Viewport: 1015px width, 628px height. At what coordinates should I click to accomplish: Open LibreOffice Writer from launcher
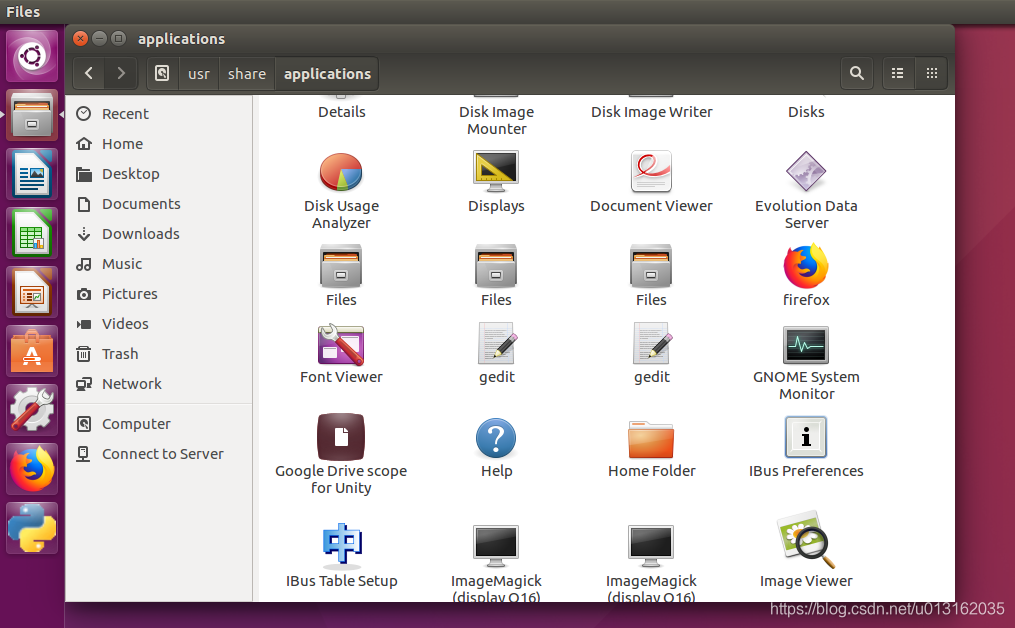(x=32, y=174)
